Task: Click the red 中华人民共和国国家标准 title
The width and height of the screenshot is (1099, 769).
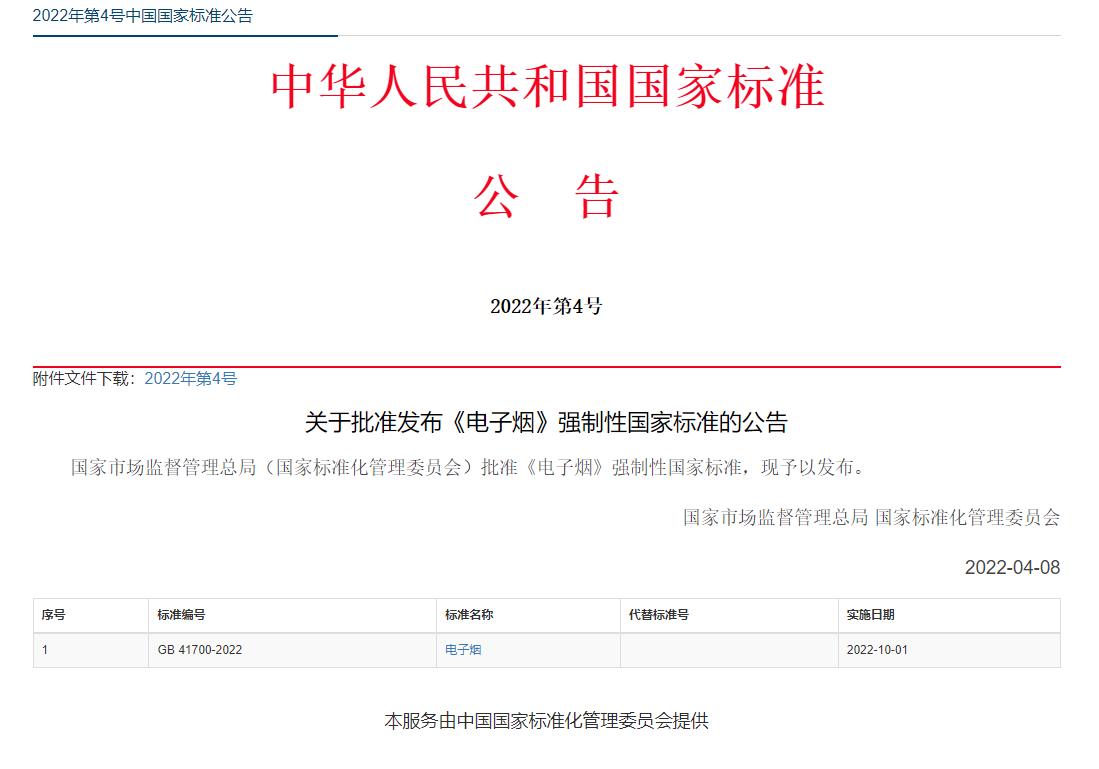Action: 547,88
